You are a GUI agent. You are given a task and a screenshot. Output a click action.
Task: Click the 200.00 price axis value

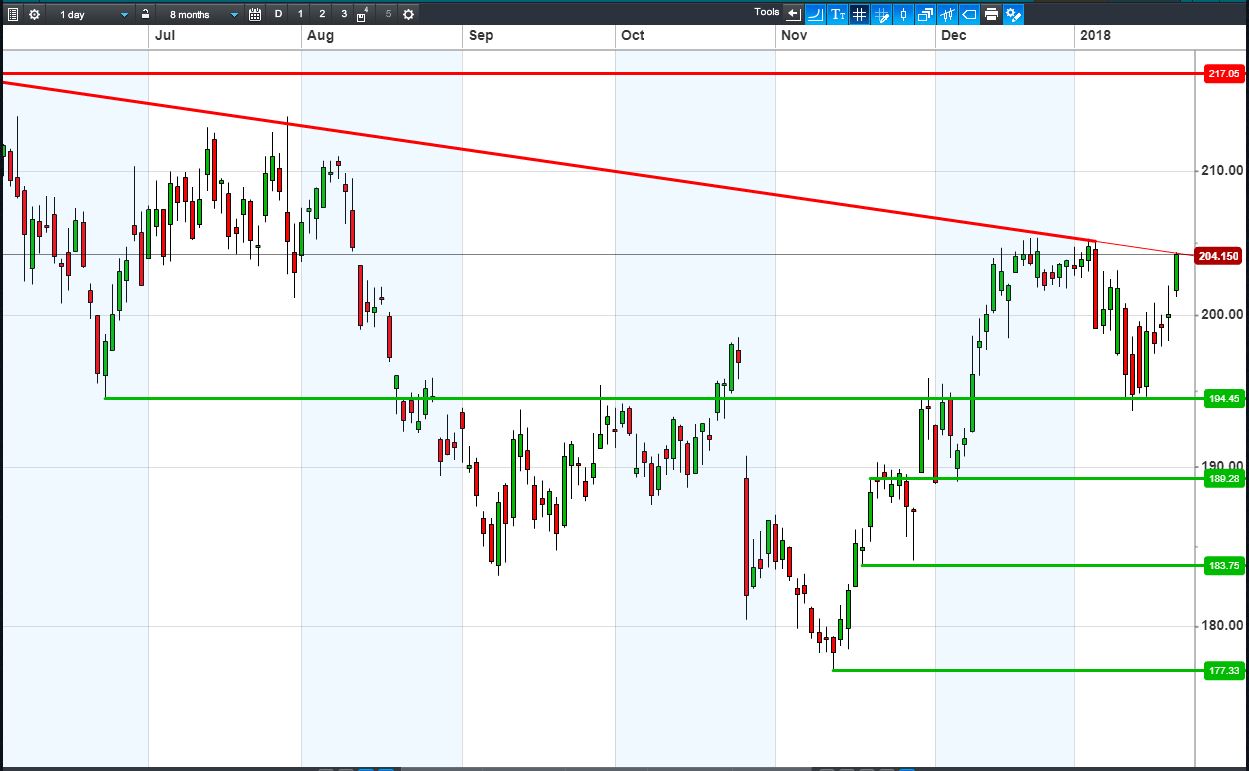point(1222,314)
